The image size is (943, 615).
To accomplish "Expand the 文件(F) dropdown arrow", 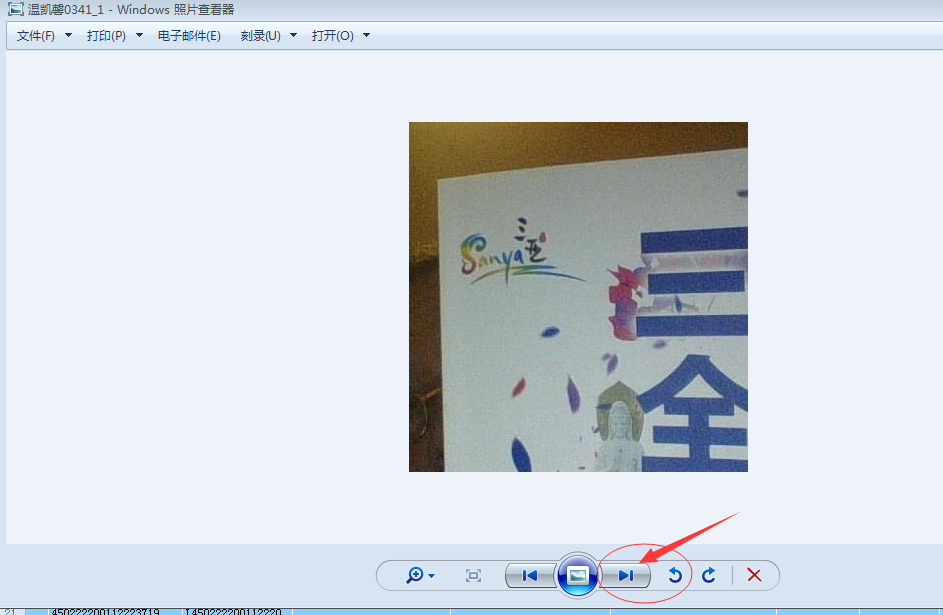I will tap(68, 35).
